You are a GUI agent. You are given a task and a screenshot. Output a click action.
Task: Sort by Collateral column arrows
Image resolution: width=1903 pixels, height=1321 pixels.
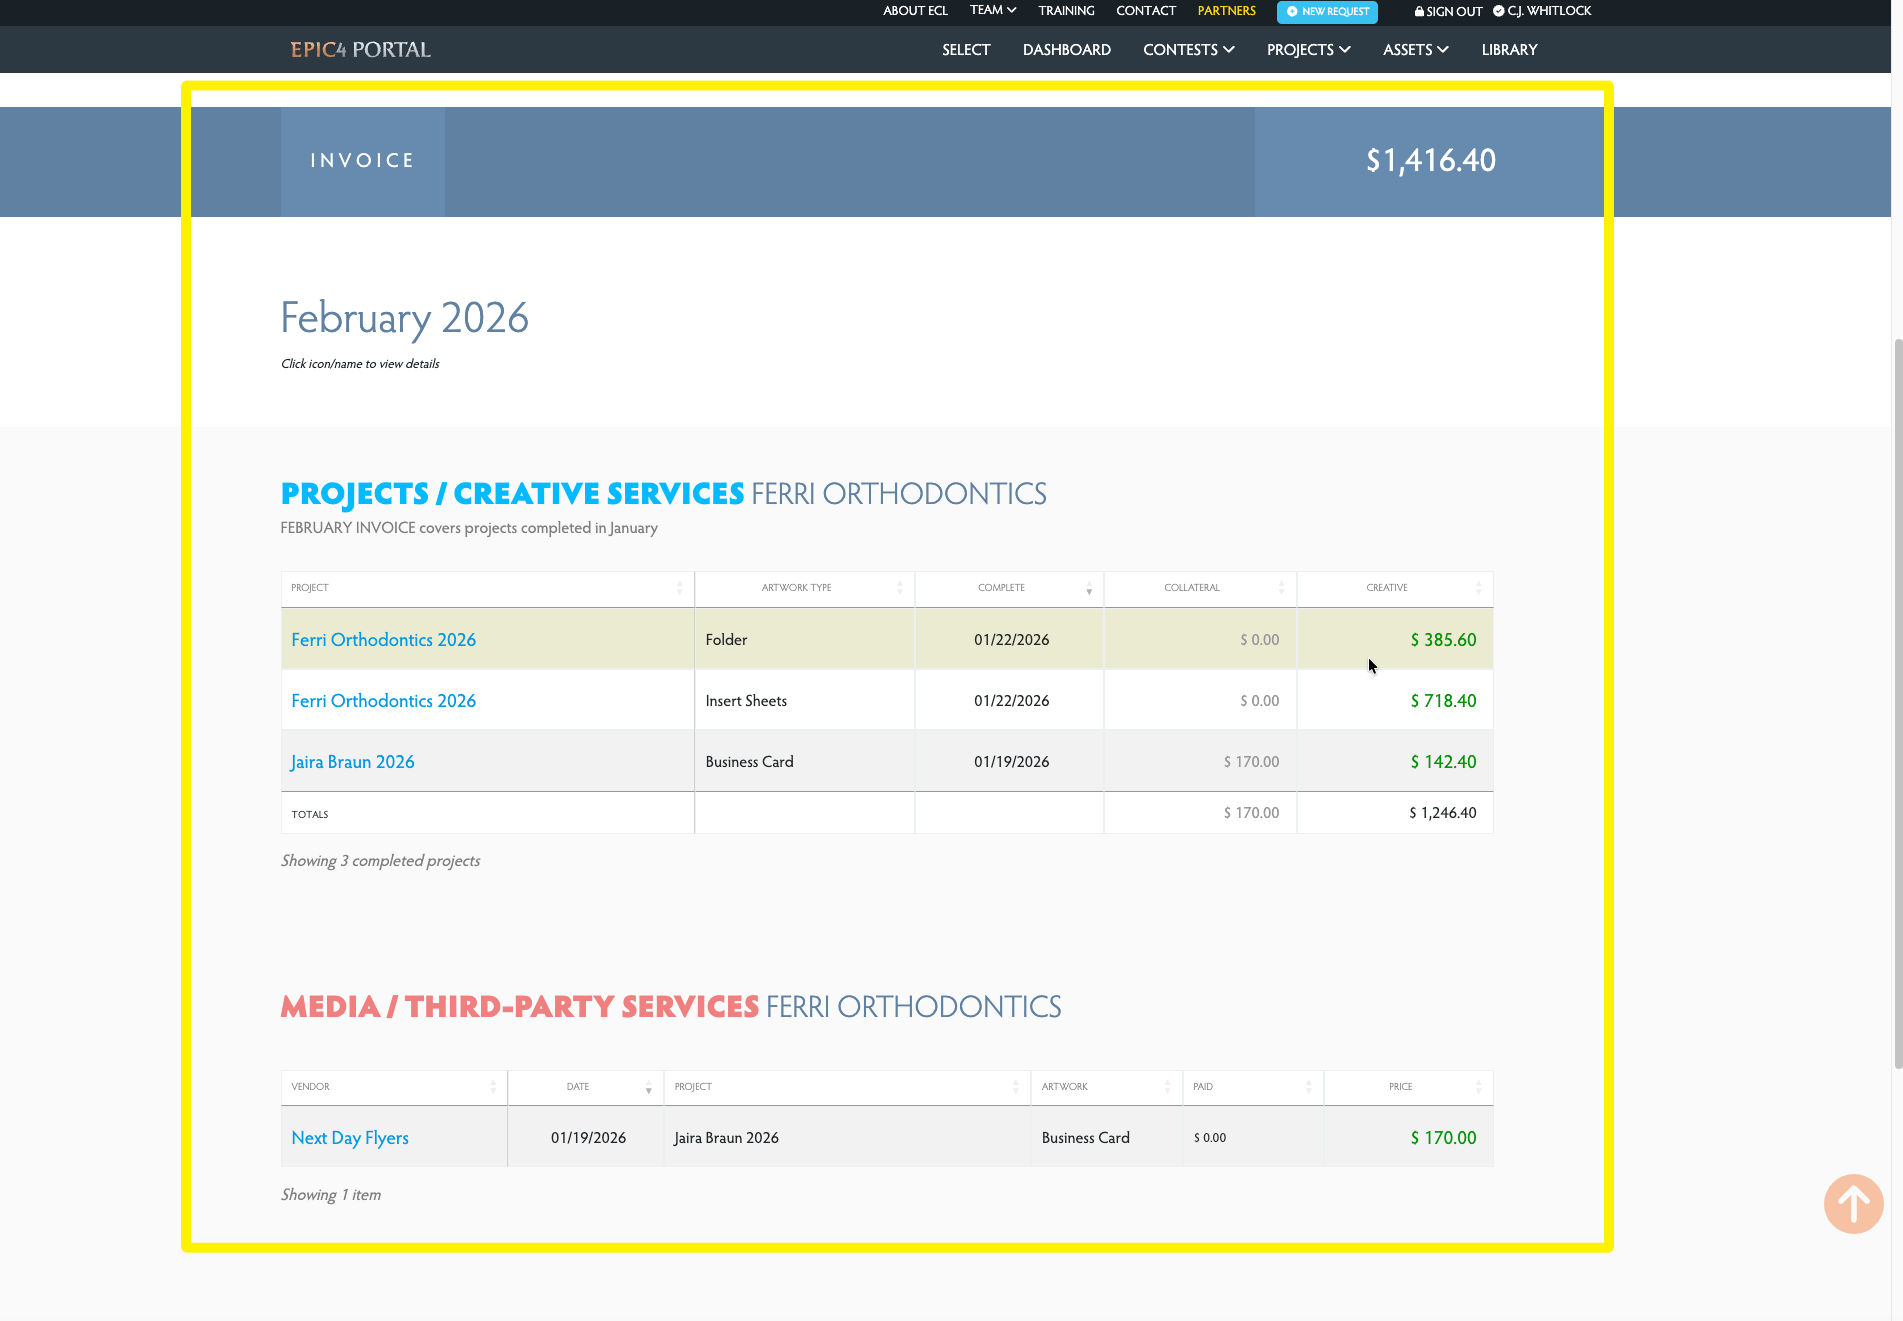tap(1281, 588)
